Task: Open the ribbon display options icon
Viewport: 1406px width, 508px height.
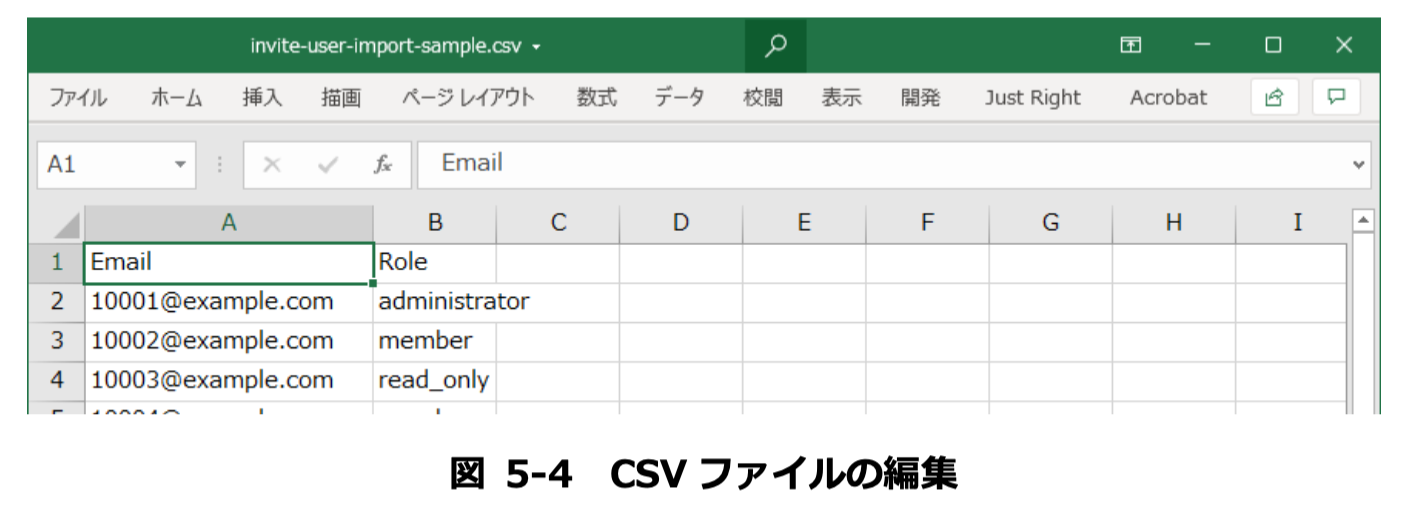Action: 1131,45
